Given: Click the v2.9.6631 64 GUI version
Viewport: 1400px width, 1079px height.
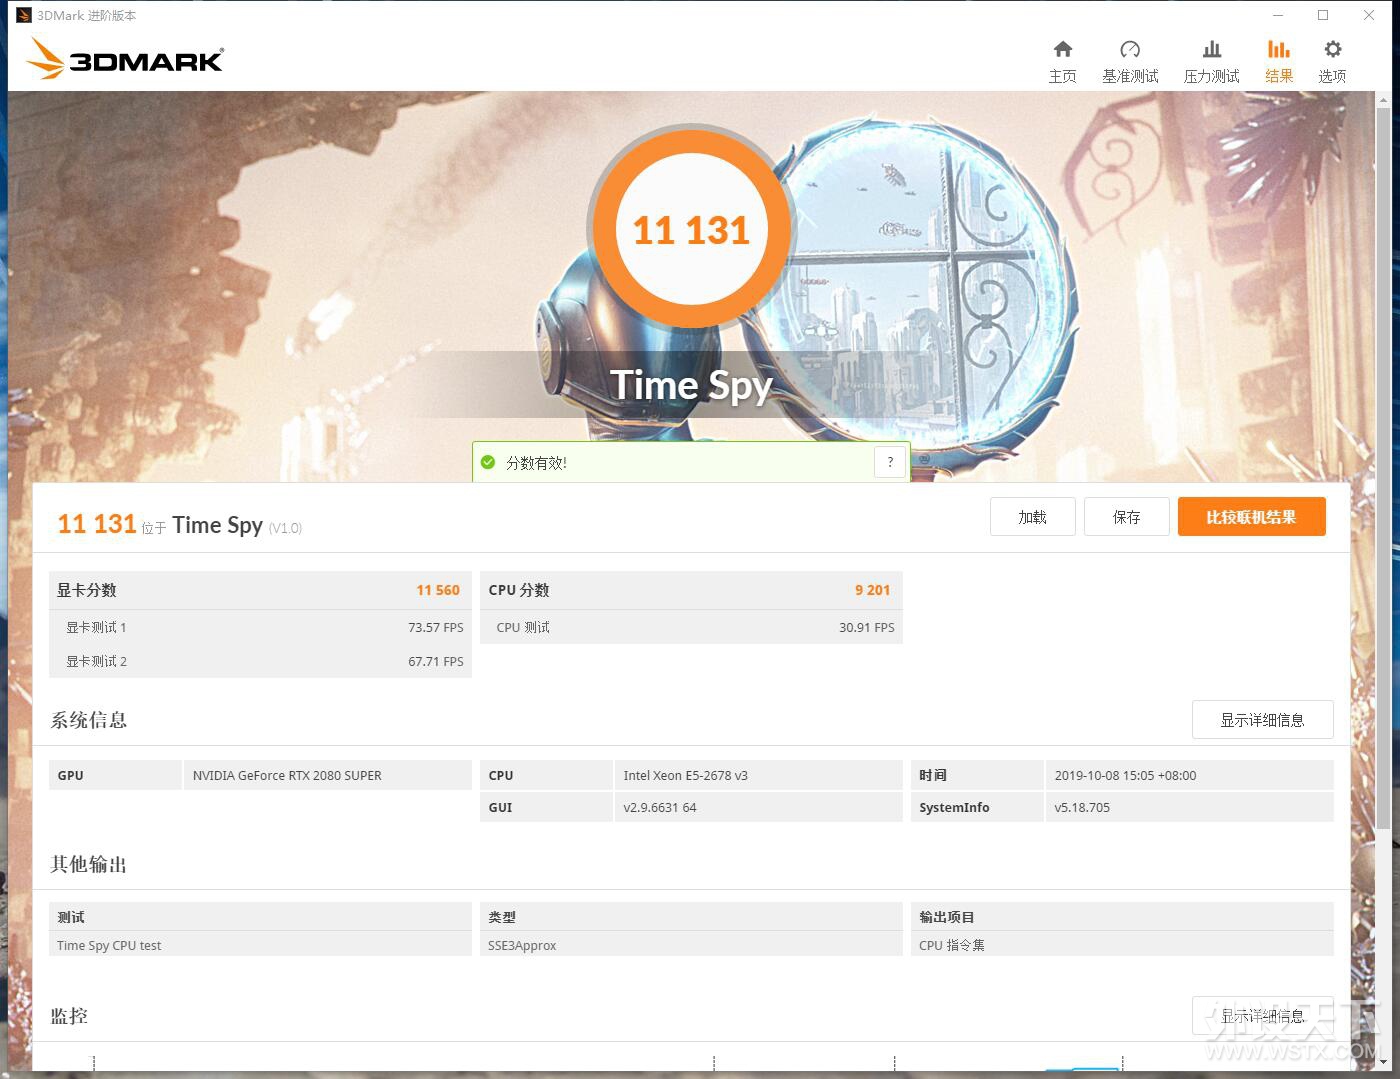Looking at the screenshot, I should (x=659, y=807).
